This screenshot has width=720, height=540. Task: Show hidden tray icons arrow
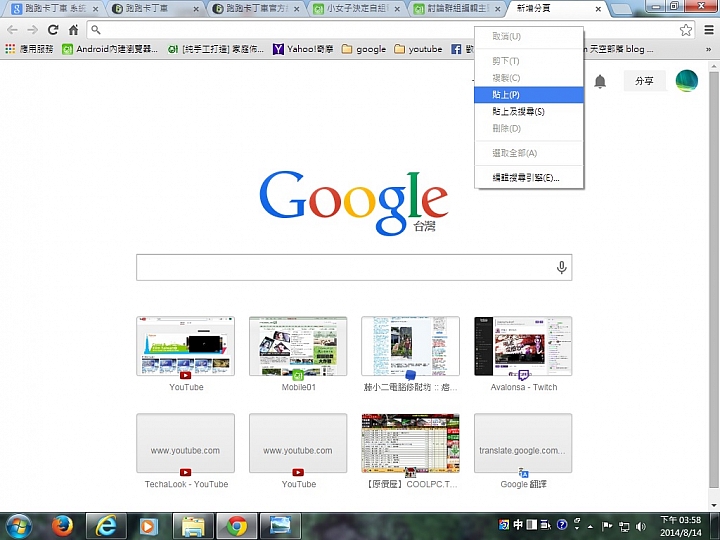[x=591, y=526]
